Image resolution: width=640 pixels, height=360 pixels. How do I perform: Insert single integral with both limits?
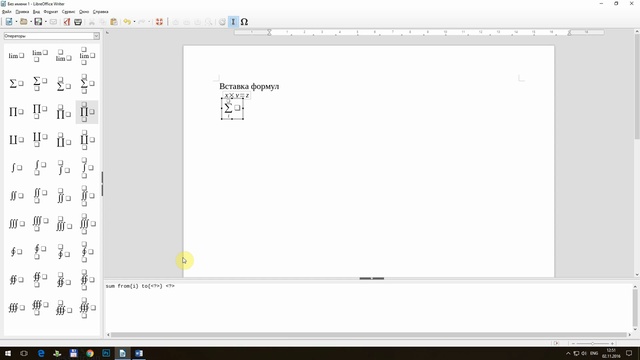[87, 168]
